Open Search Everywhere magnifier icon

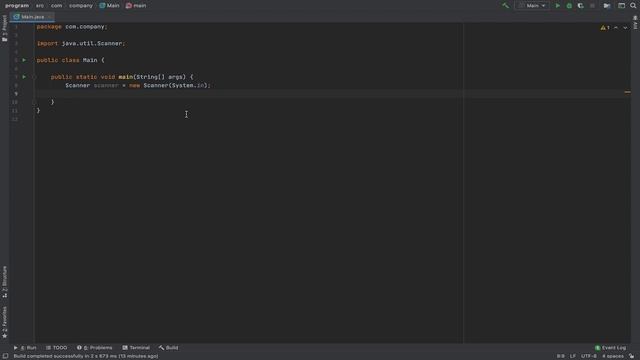[x=633, y=6]
